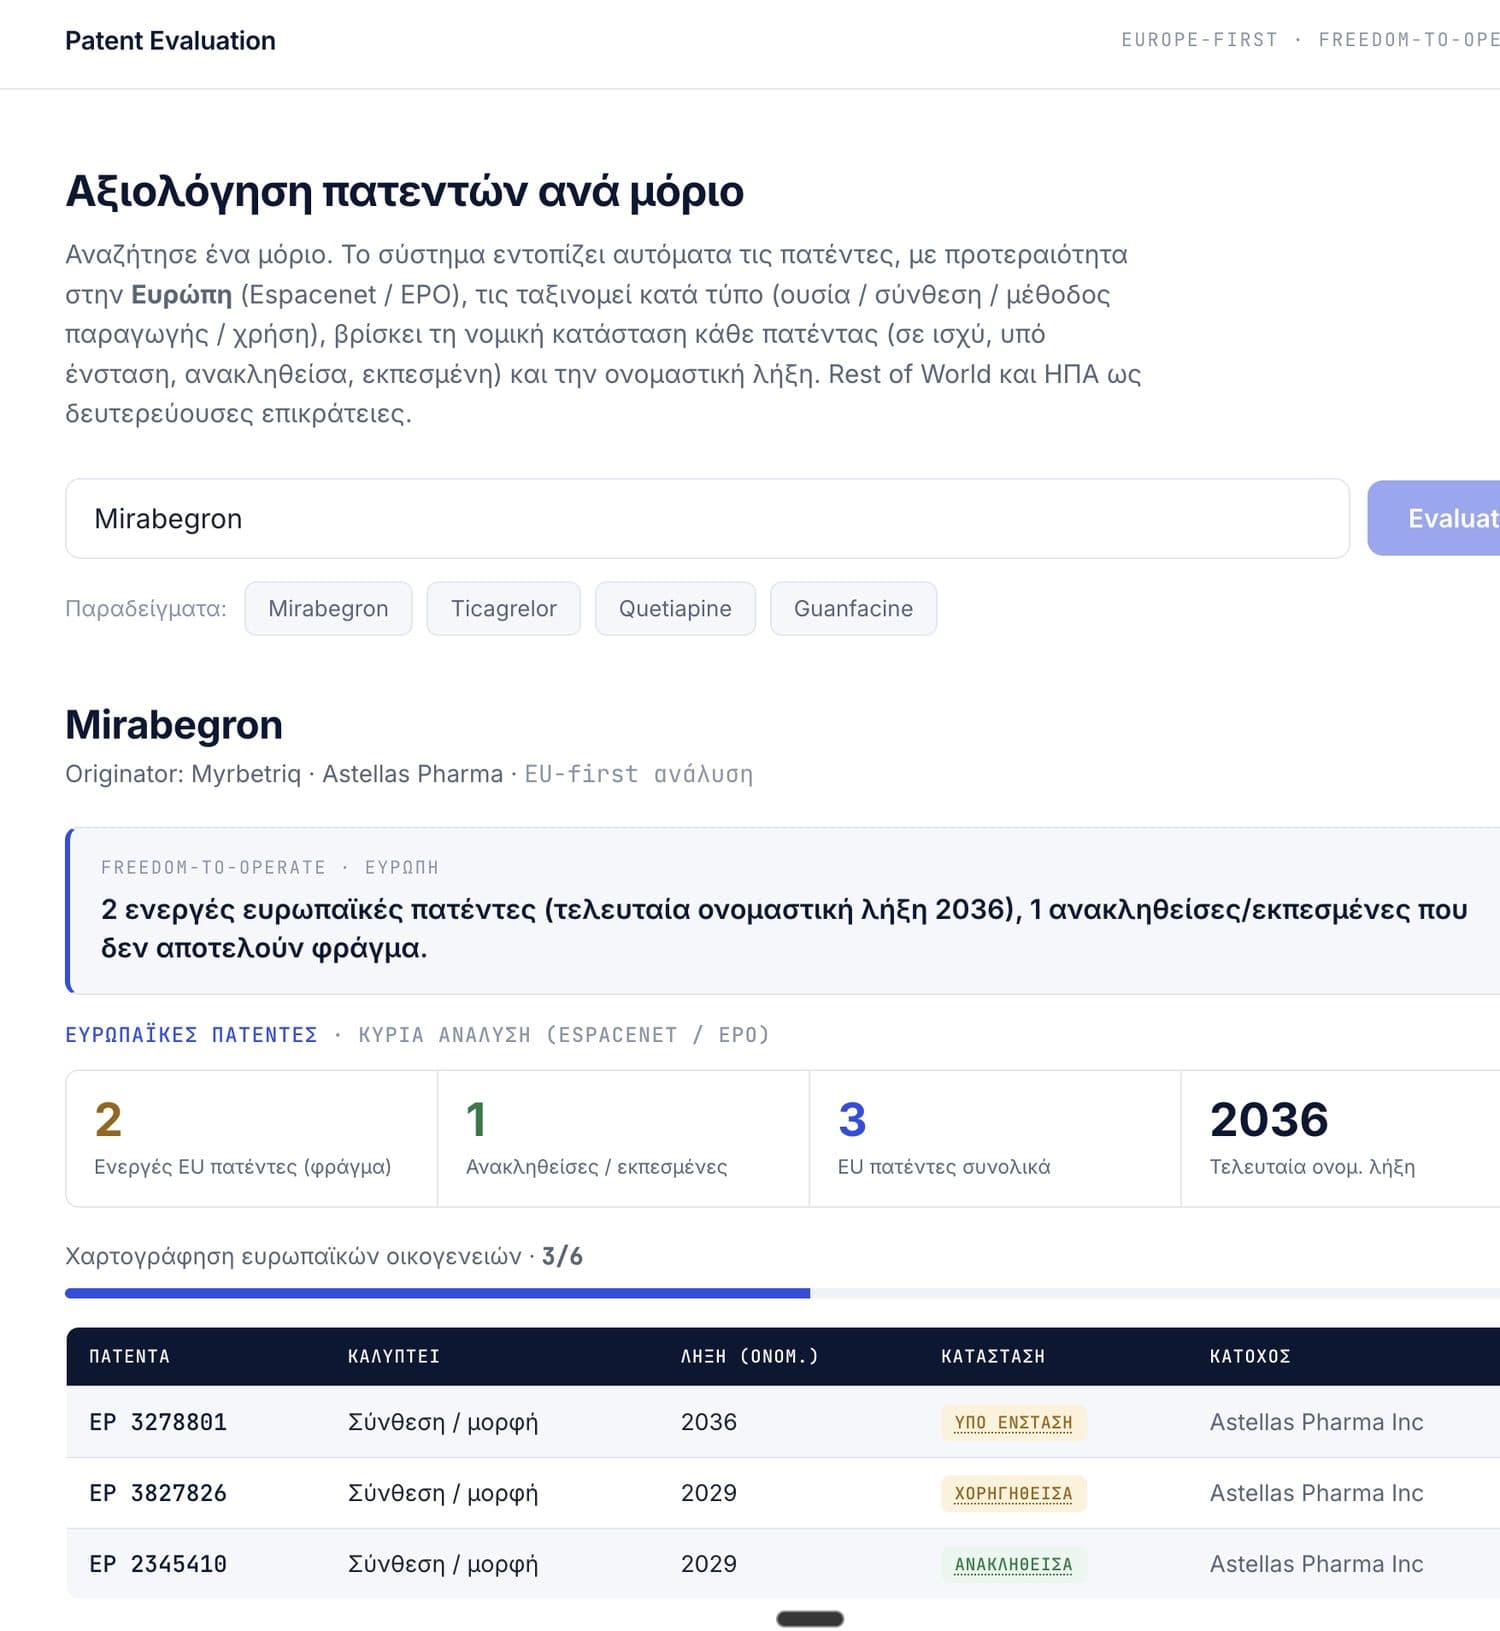Viewport: 1500px width, 1631px height.
Task: Click the revoked/expired patents count card
Action: point(623,1138)
